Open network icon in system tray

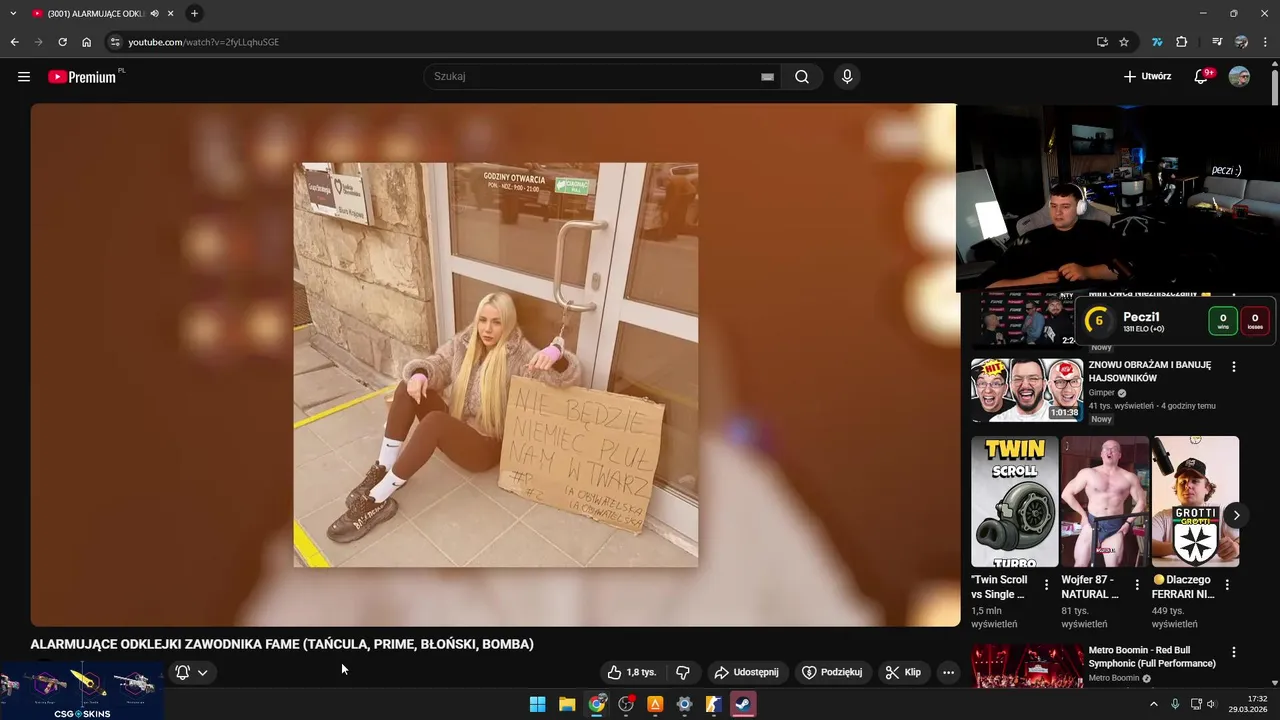(x=1194, y=704)
